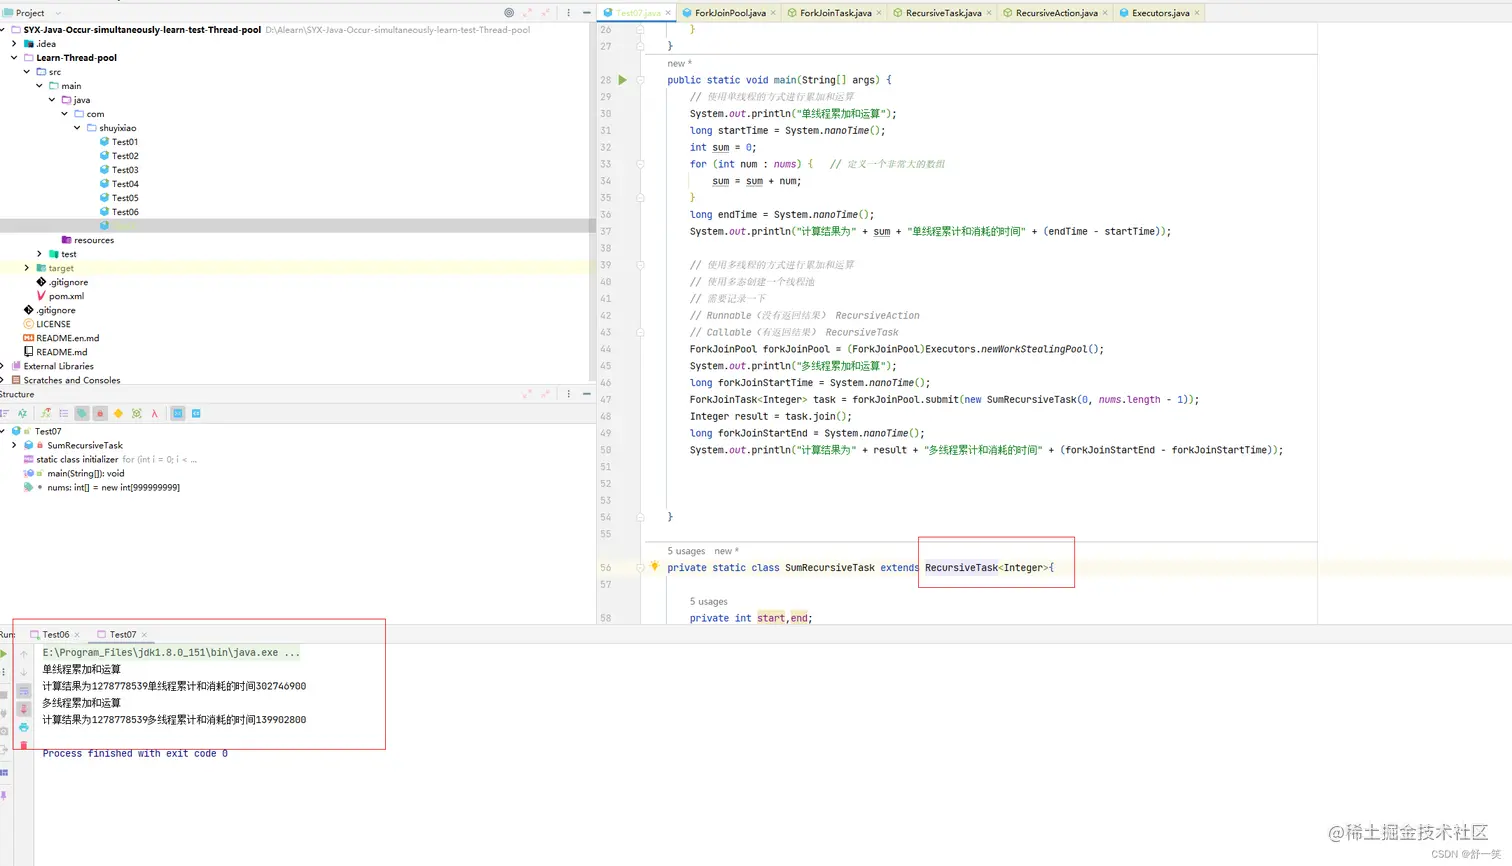Open the Project view dropdown
The image size is (1512, 866).
tap(57, 13)
